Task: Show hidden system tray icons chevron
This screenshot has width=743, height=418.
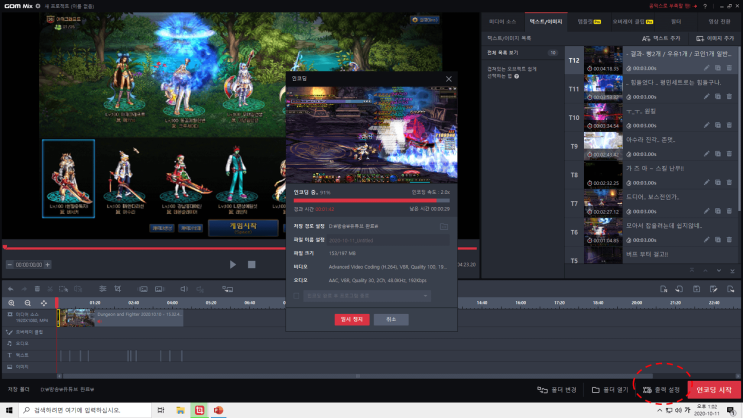Action: (659, 410)
